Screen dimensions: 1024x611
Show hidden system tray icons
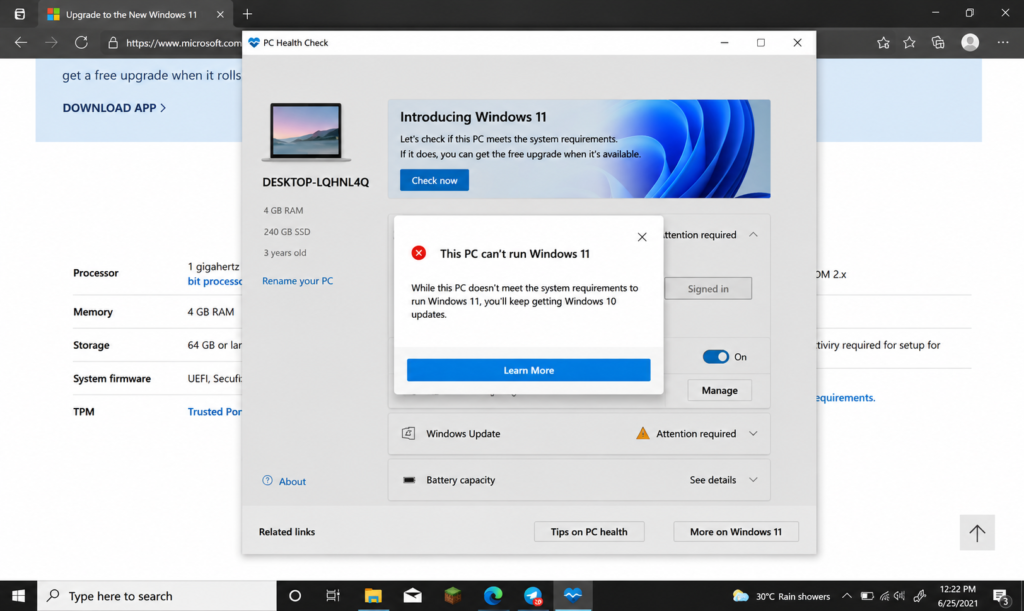(x=846, y=596)
